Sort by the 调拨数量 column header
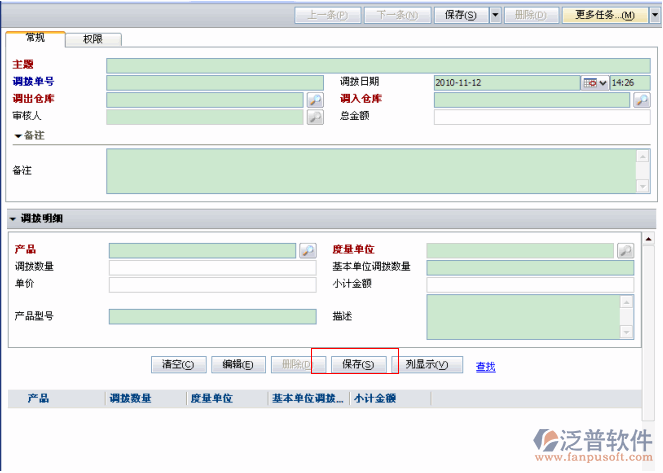This screenshot has width=663, height=473. [130, 398]
